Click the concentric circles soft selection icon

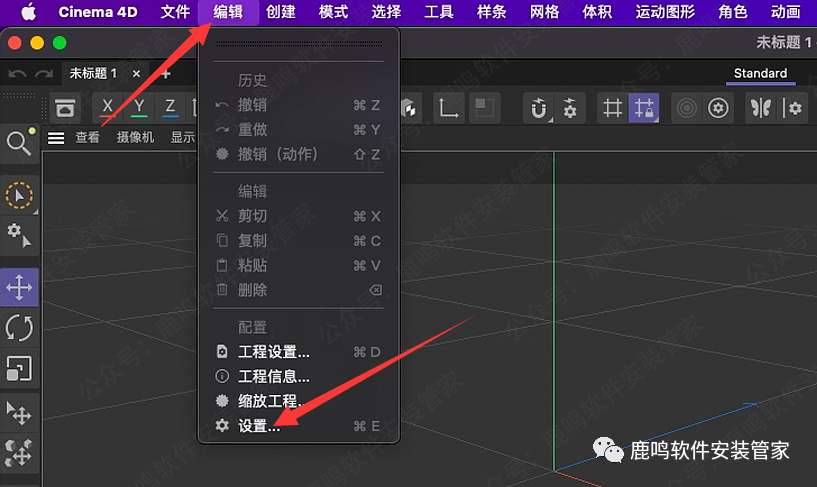(687, 108)
